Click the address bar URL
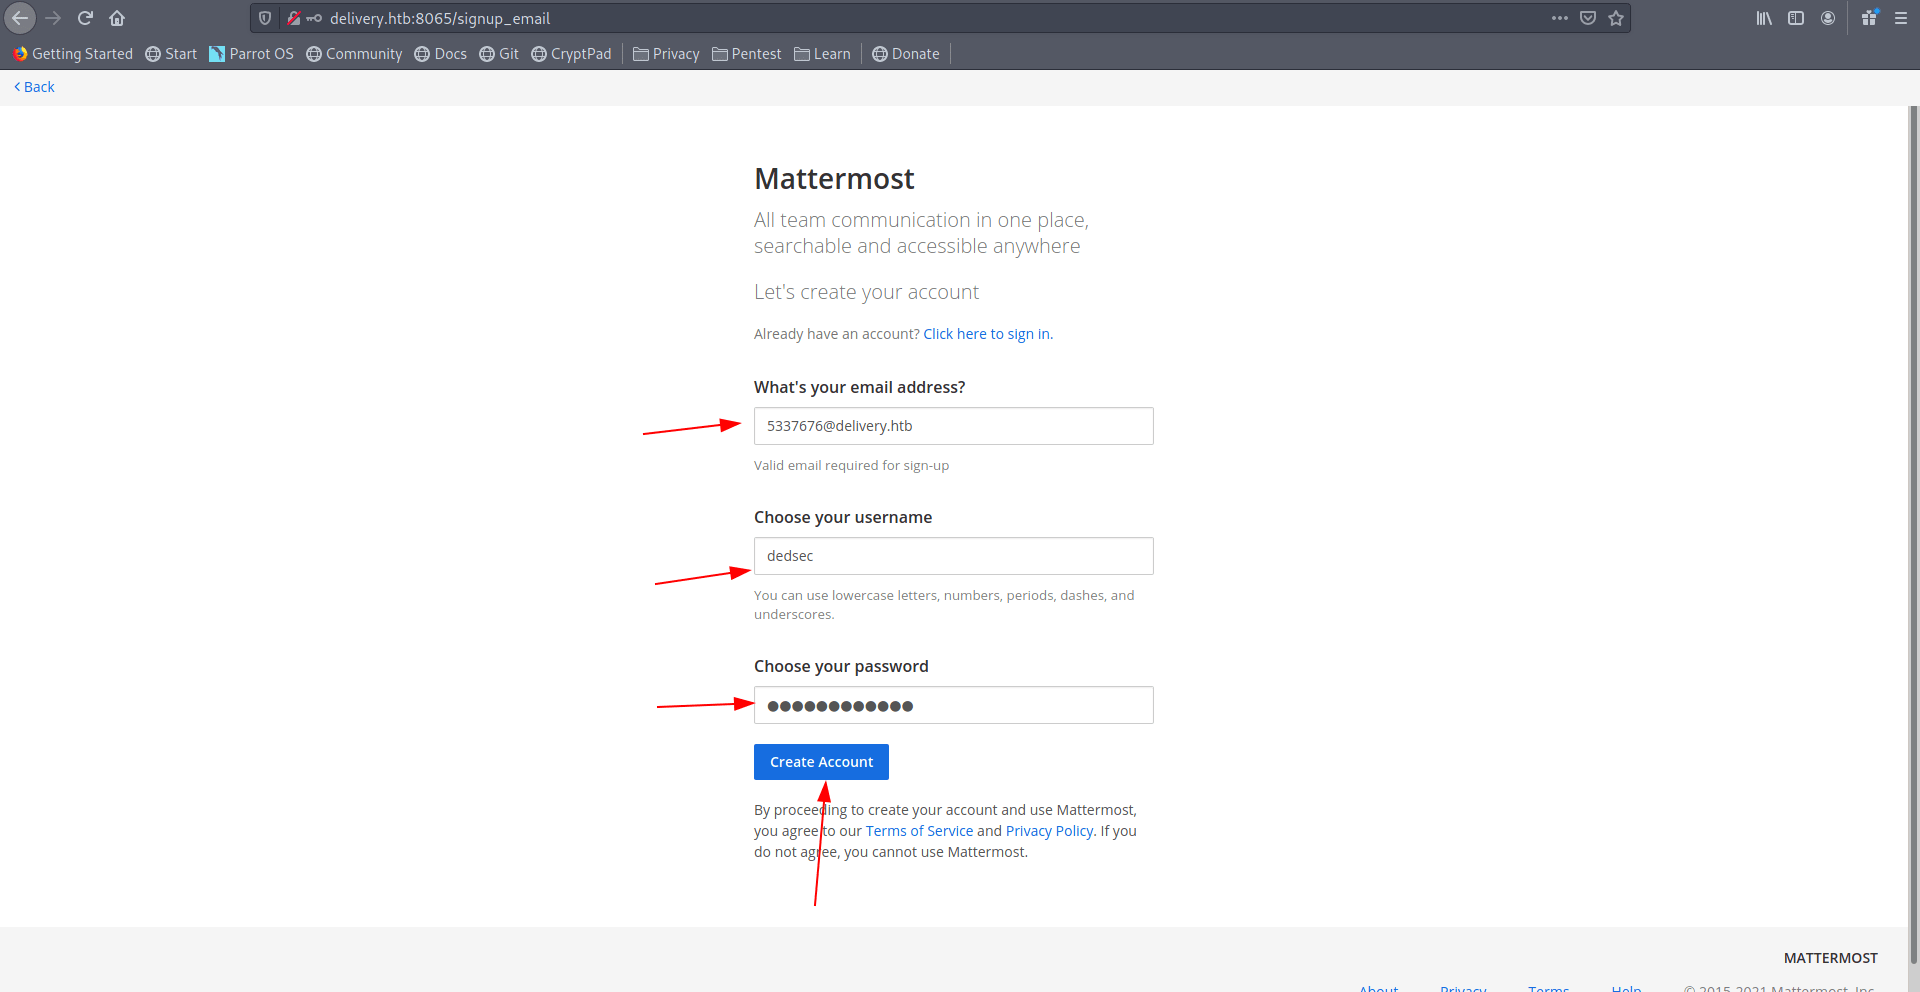The image size is (1920, 992). pos(440,18)
